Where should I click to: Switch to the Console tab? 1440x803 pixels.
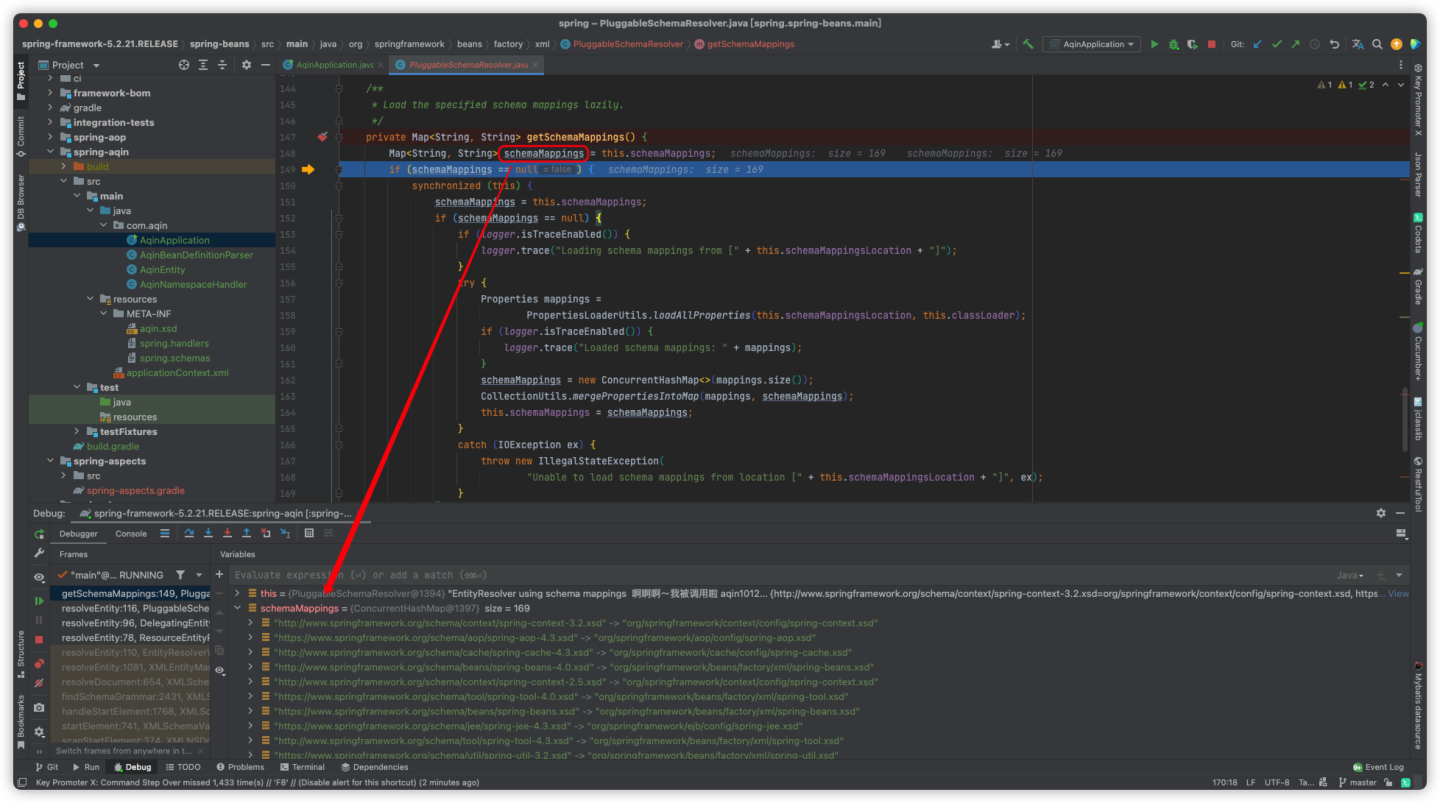(131, 534)
